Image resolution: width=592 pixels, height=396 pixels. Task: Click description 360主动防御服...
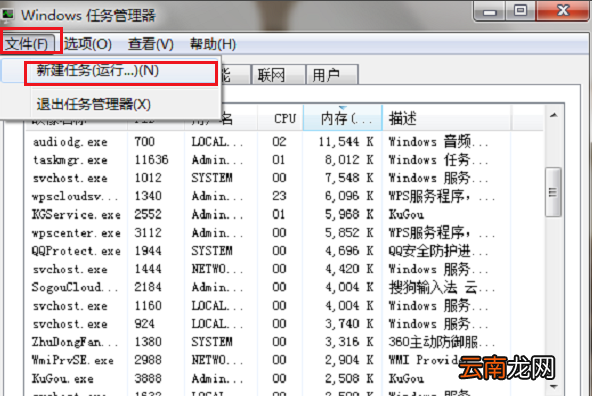[442, 342]
